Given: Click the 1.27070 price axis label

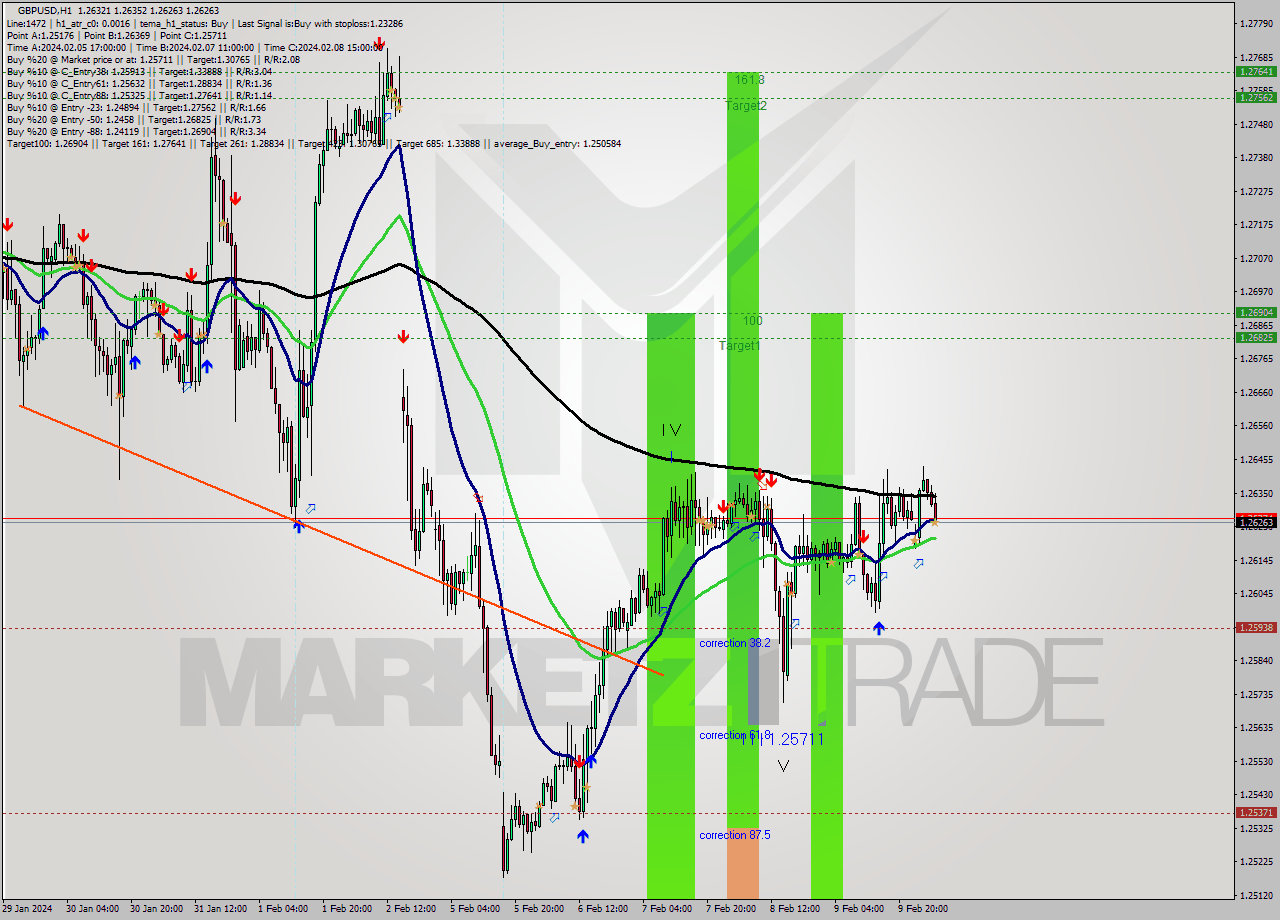Looking at the screenshot, I should (x=1256, y=258).
